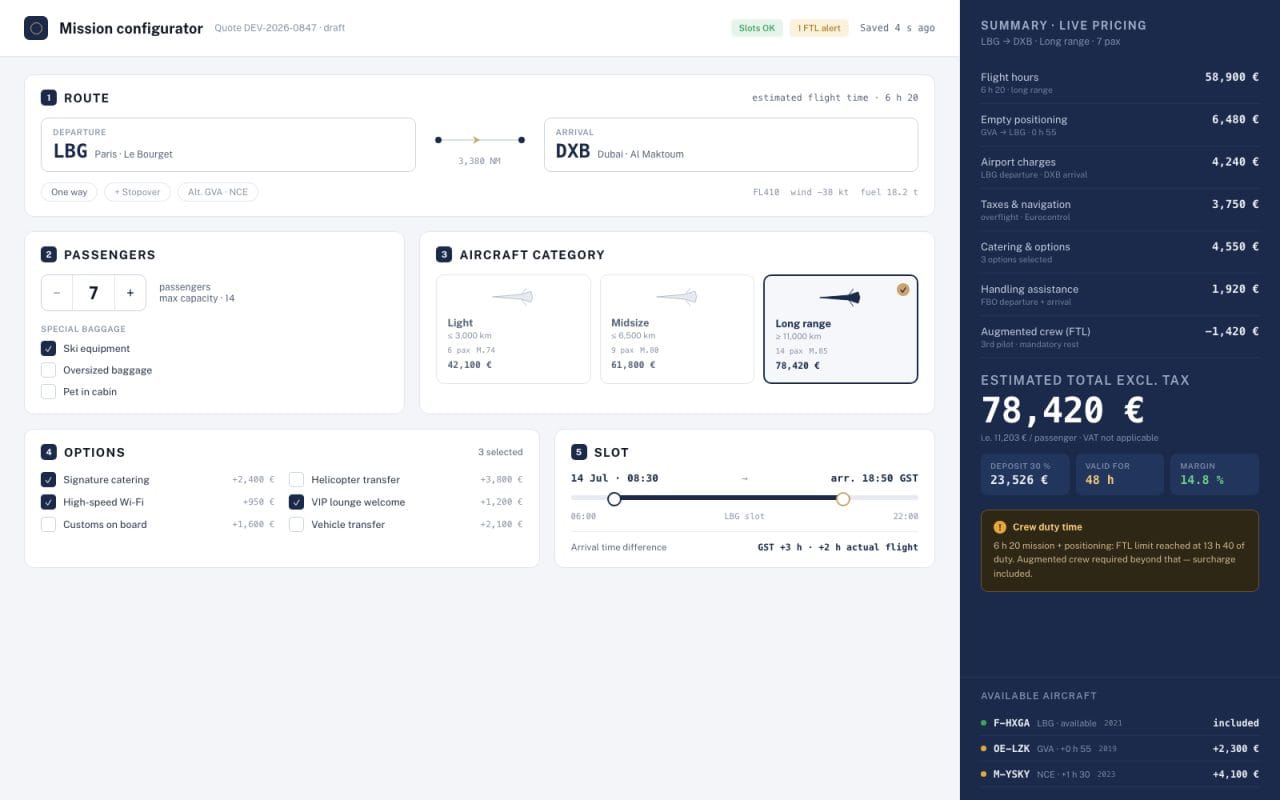The width and height of the screenshot is (1280, 800).
Task: Click the step 2 Passengers number badge
Action: click(x=49, y=255)
